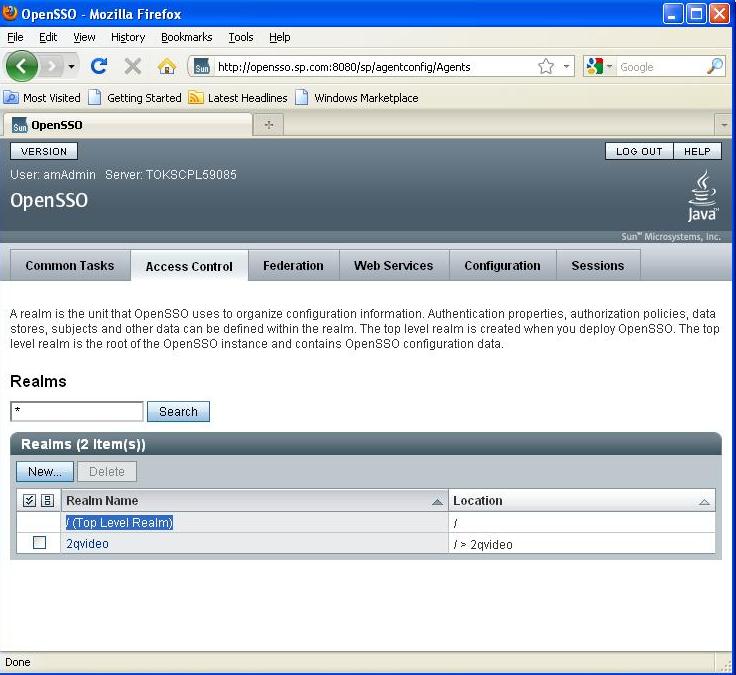The height and width of the screenshot is (675, 736).
Task: Click the "Server: TOKSCPL59085" header text
Action: [171, 175]
